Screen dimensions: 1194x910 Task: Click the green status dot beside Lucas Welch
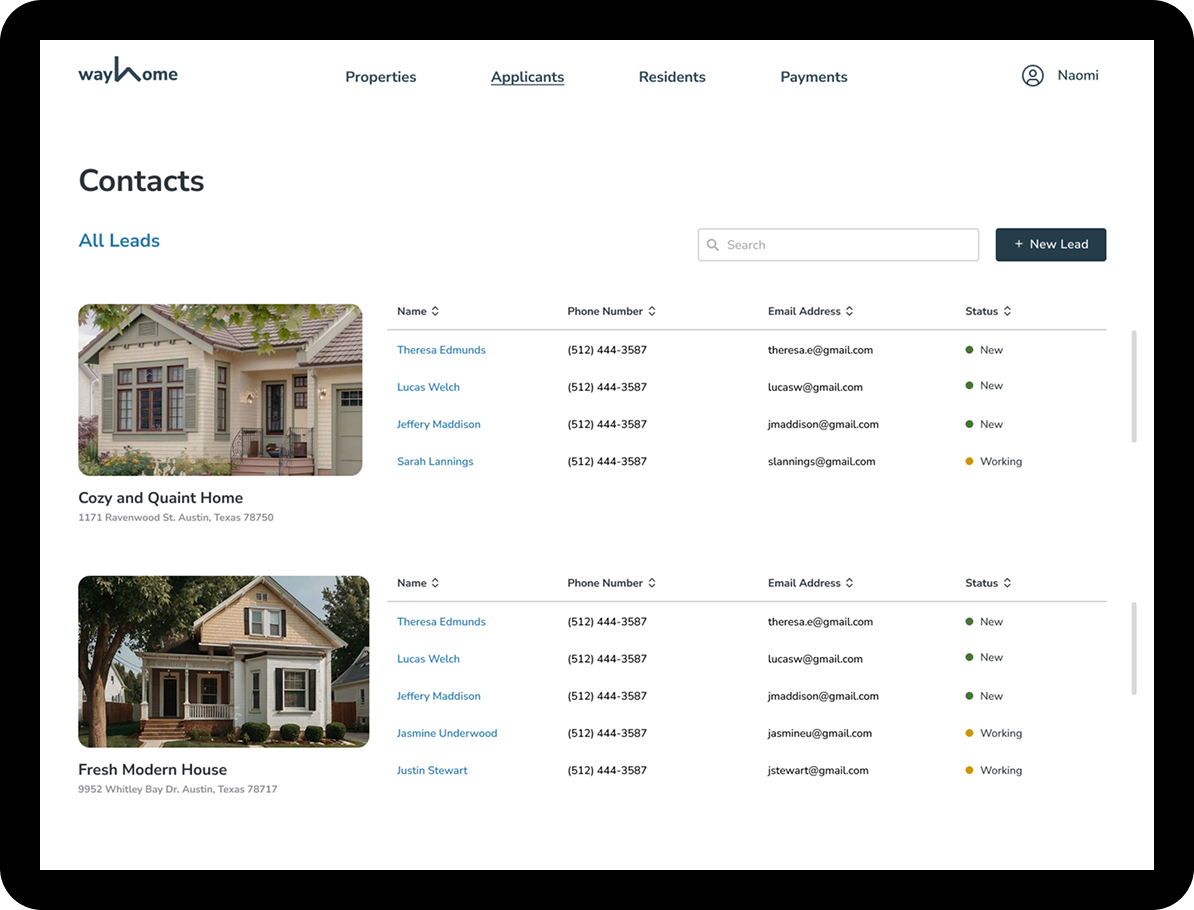(x=968, y=386)
